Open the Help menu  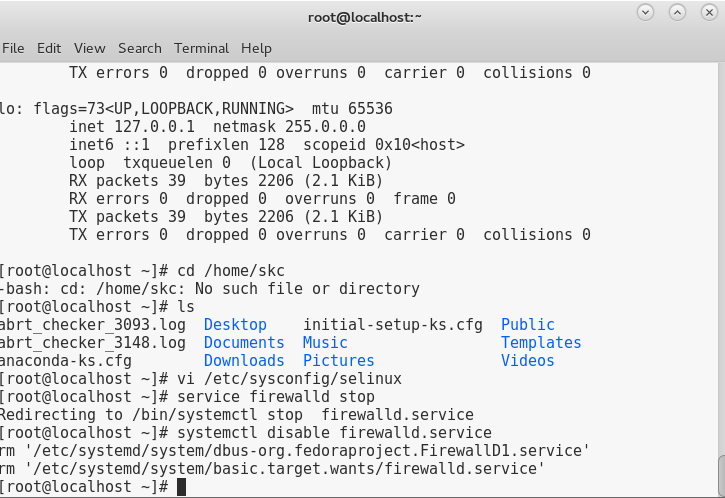click(256, 49)
